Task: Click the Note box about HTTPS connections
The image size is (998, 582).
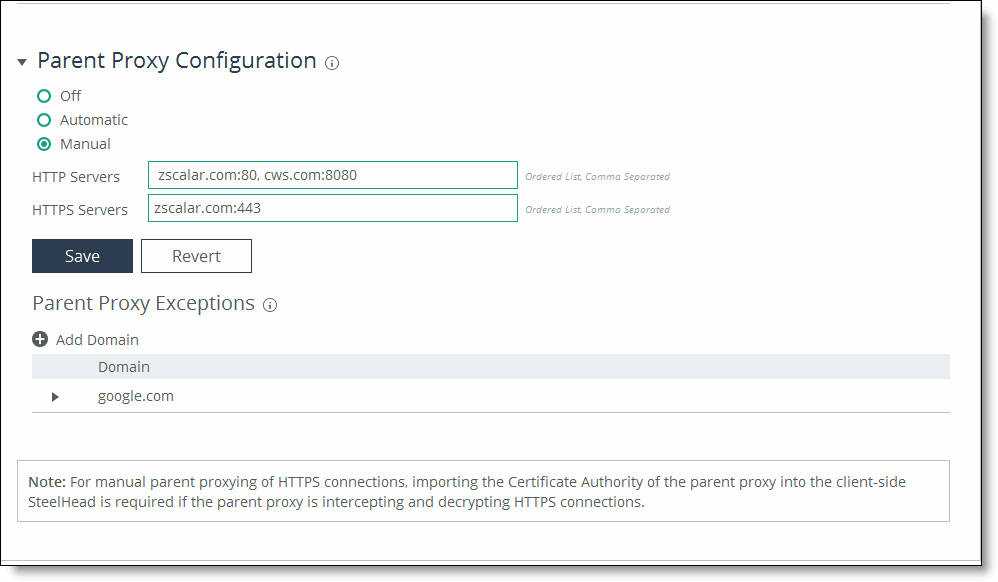Action: pos(483,491)
